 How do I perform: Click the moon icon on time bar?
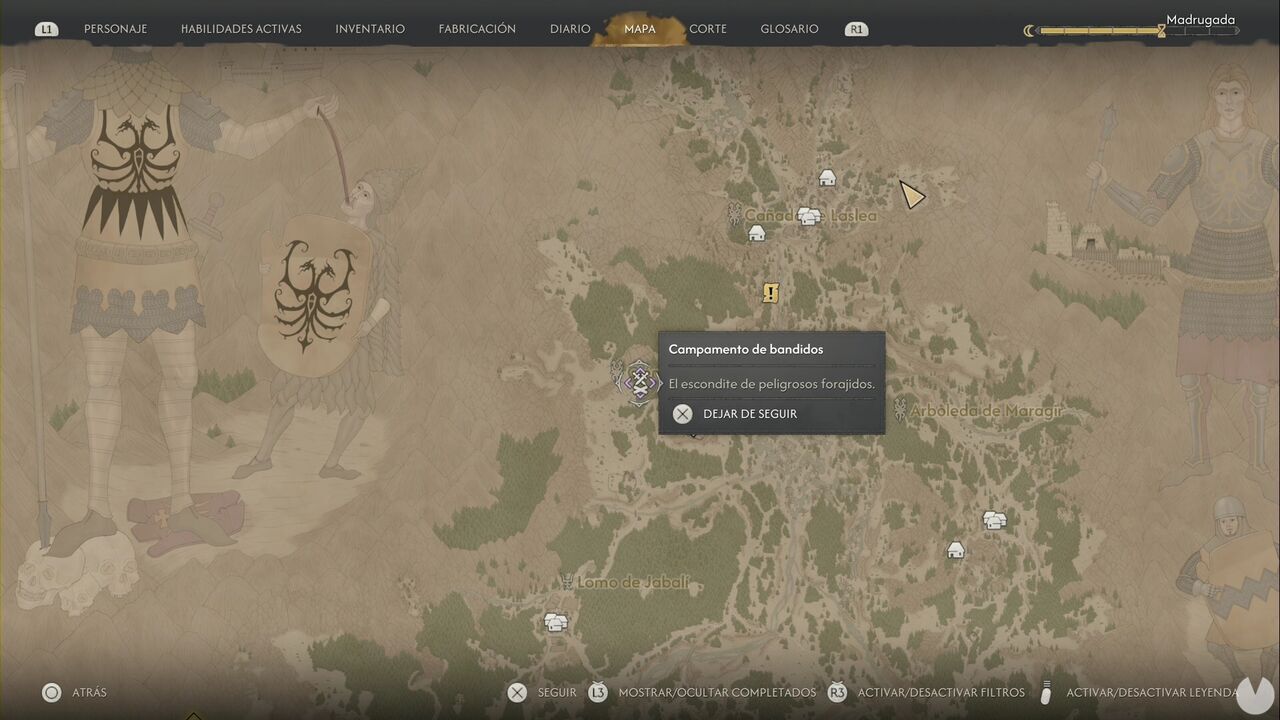click(x=1029, y=31)
